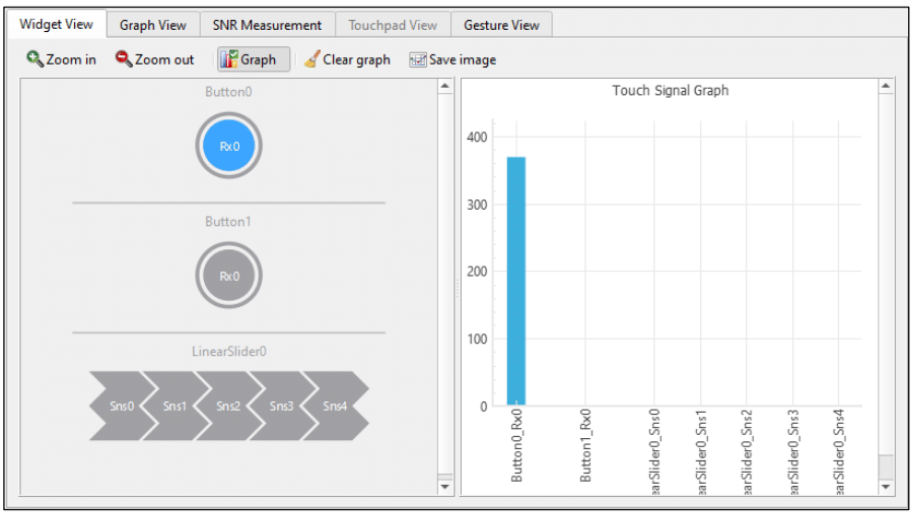Click the Save image icon
This screenshot has width=916, height=516.
point(418,60)
